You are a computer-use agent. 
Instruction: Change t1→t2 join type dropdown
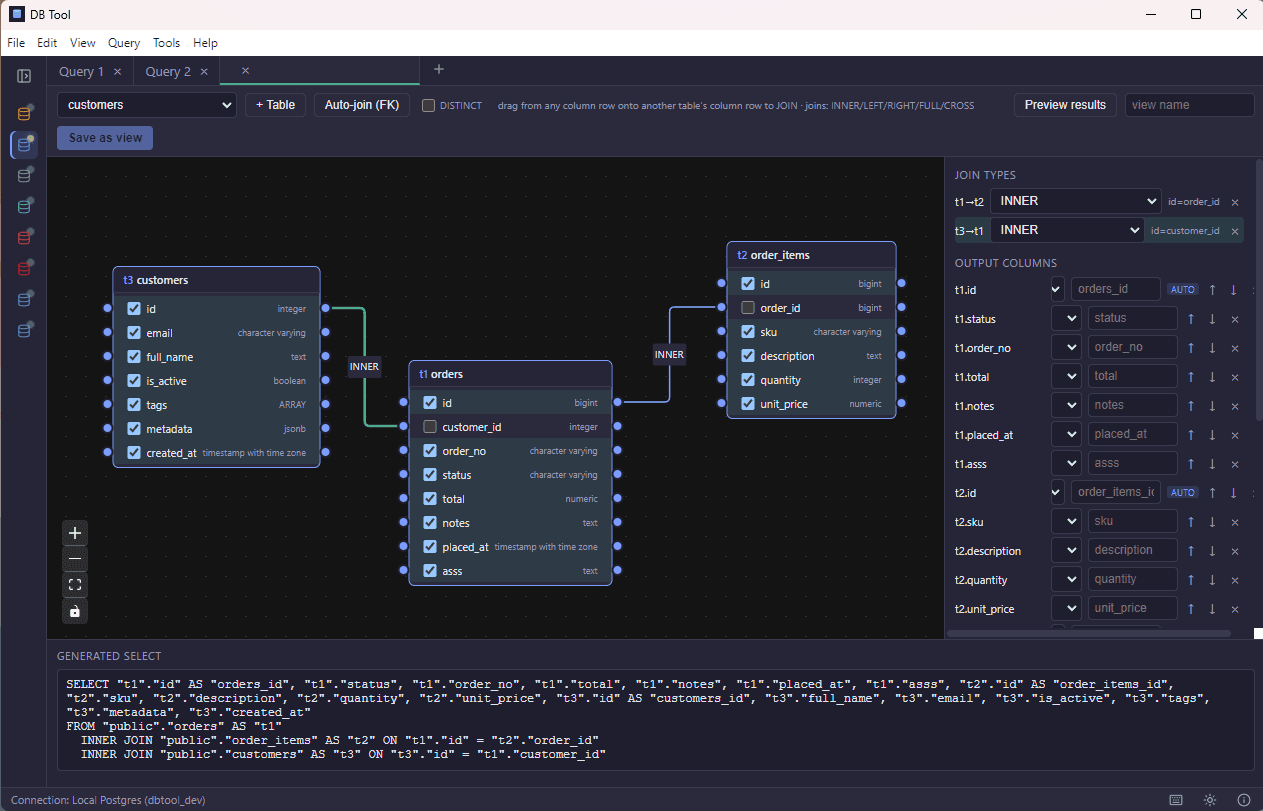[1075, 201]
